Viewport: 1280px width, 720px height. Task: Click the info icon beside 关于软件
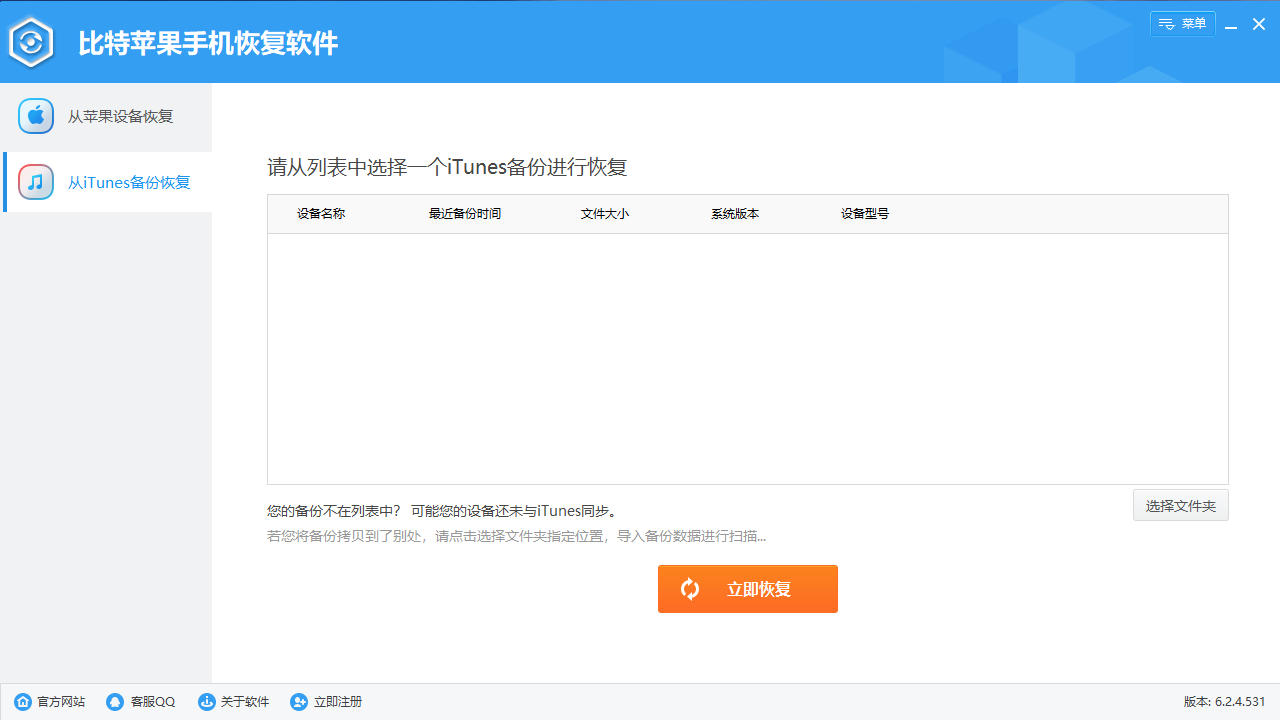click(x=207, y=701)
